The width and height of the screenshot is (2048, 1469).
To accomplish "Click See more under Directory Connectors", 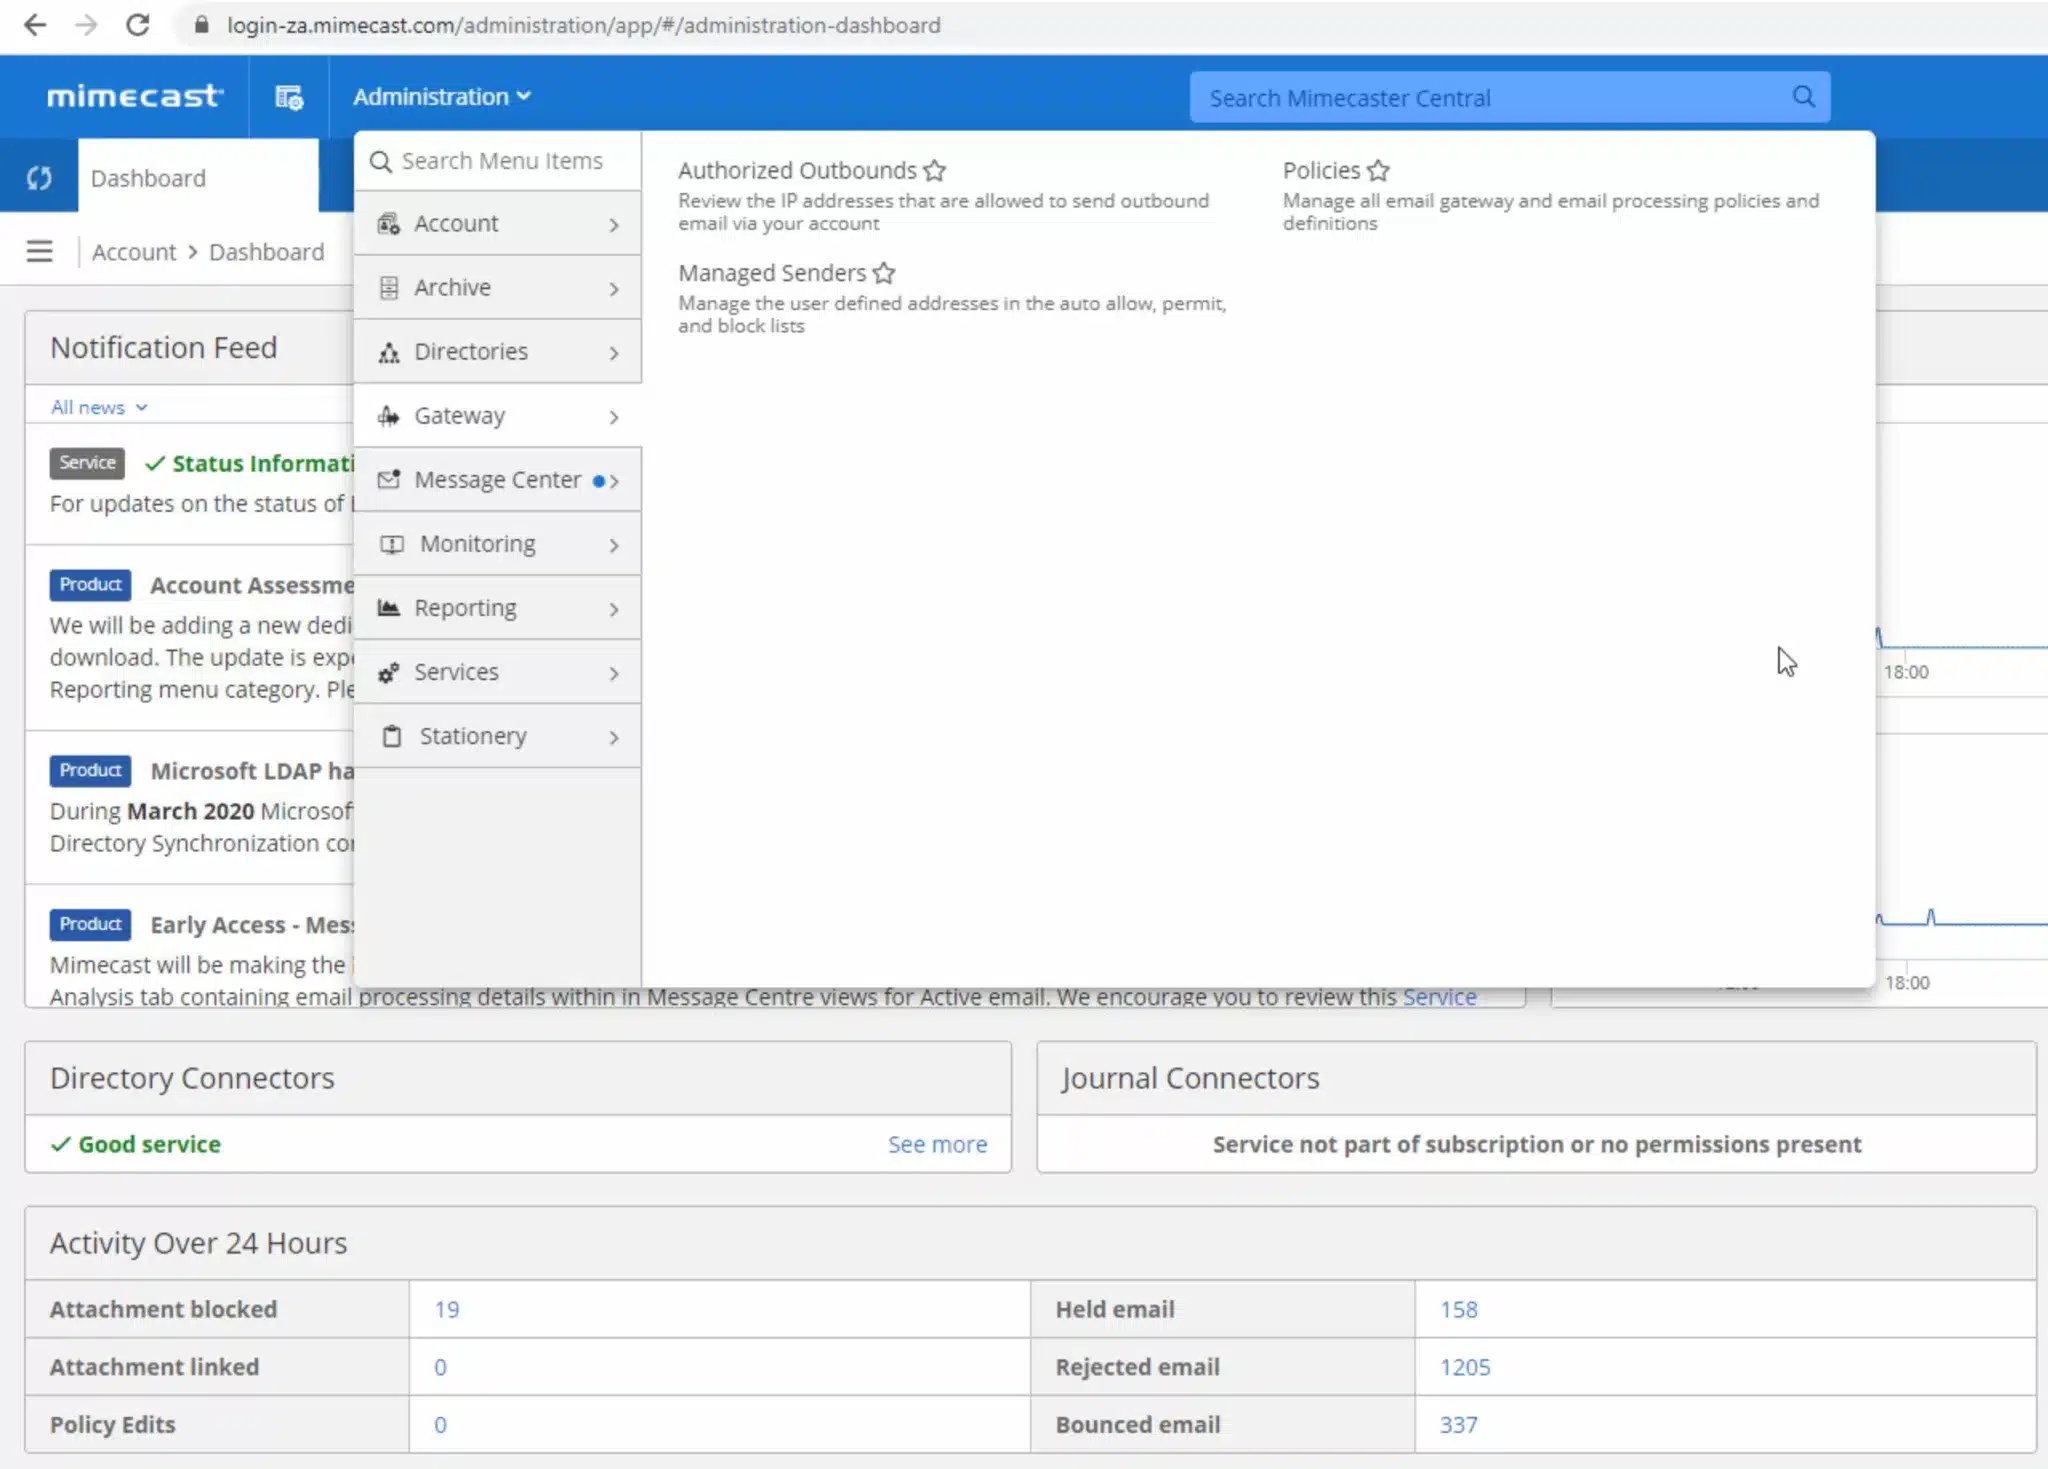I will pos(936,1144).
